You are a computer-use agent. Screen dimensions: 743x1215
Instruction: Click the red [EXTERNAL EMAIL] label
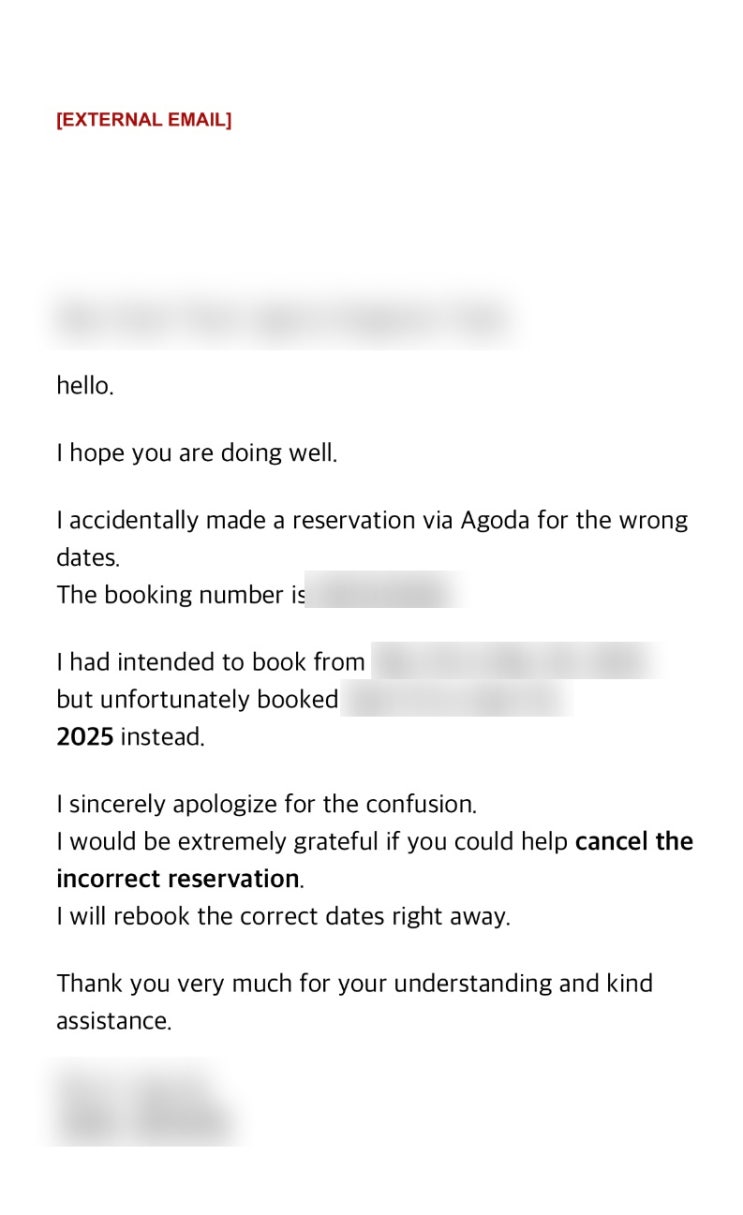[144, 120]
